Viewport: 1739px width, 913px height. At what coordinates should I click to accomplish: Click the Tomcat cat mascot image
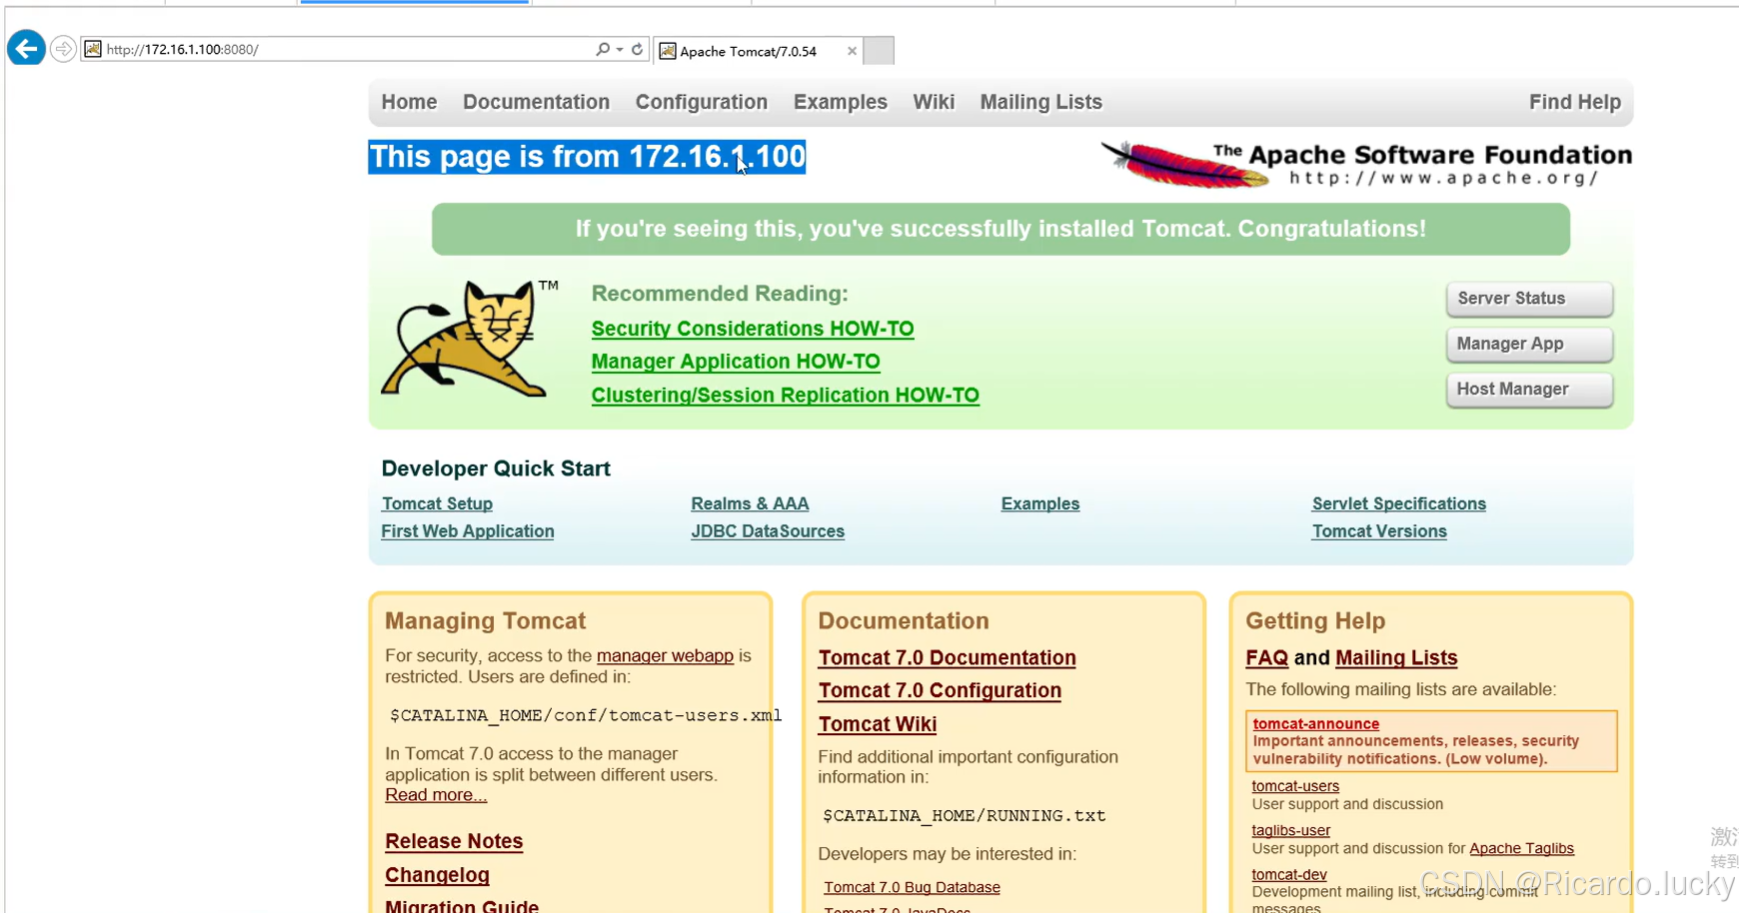coord(469,339)
